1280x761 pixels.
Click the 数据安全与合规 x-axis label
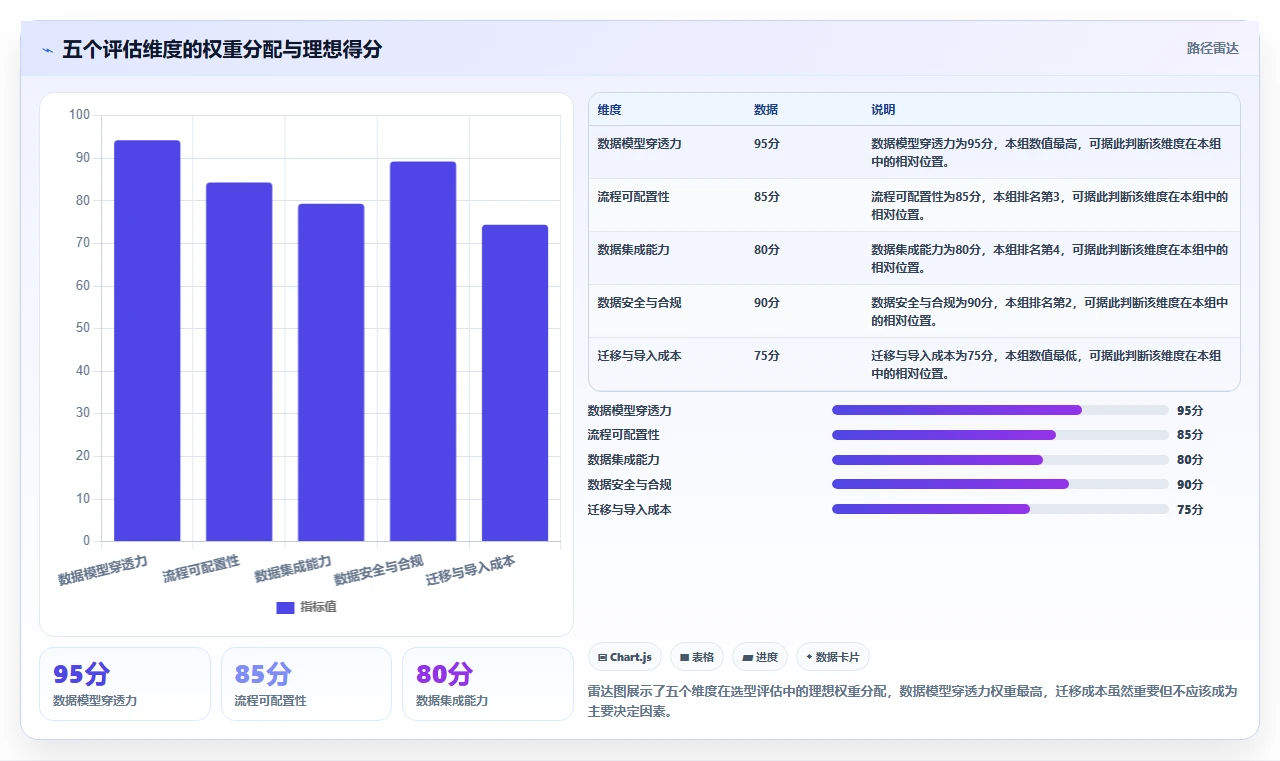click(x=379, y=569)
